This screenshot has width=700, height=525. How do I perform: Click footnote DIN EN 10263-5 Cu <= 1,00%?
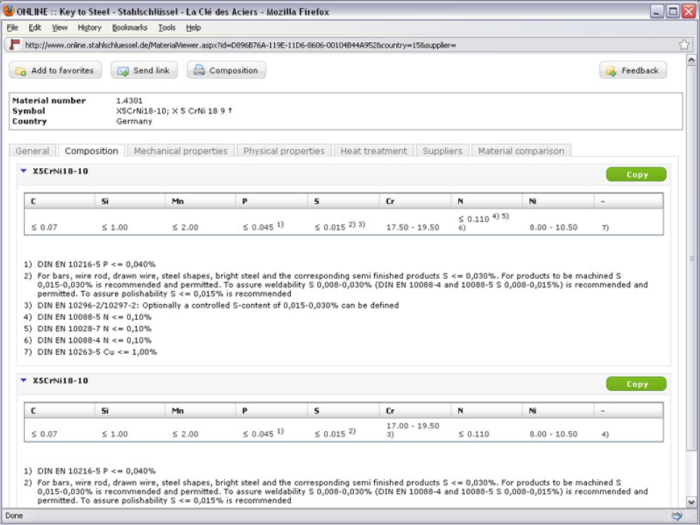click(97, 352)
